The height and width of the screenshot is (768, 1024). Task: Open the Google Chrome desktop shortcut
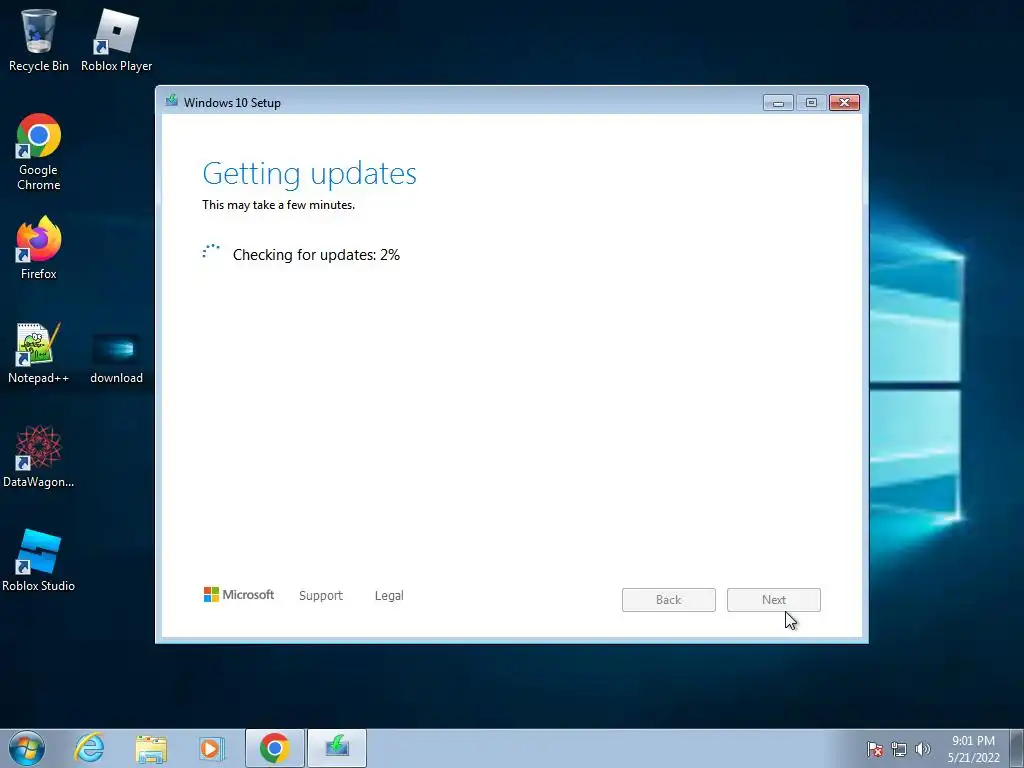[39, 152]
